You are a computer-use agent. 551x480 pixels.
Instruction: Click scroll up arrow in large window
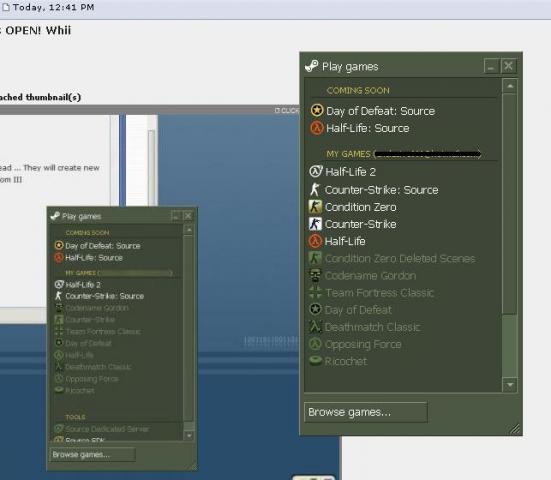tap(510, 86)
